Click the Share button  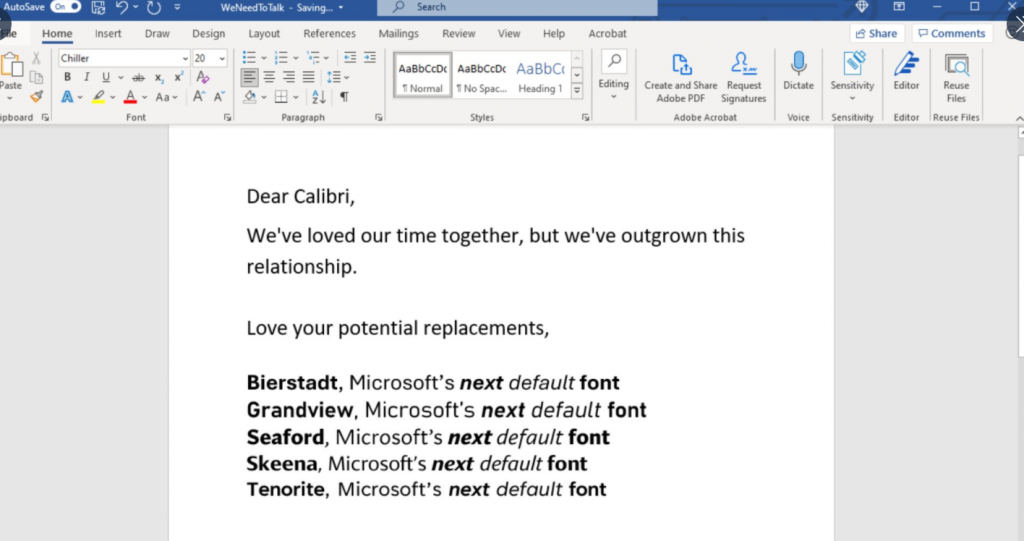(x=876, y=33)
